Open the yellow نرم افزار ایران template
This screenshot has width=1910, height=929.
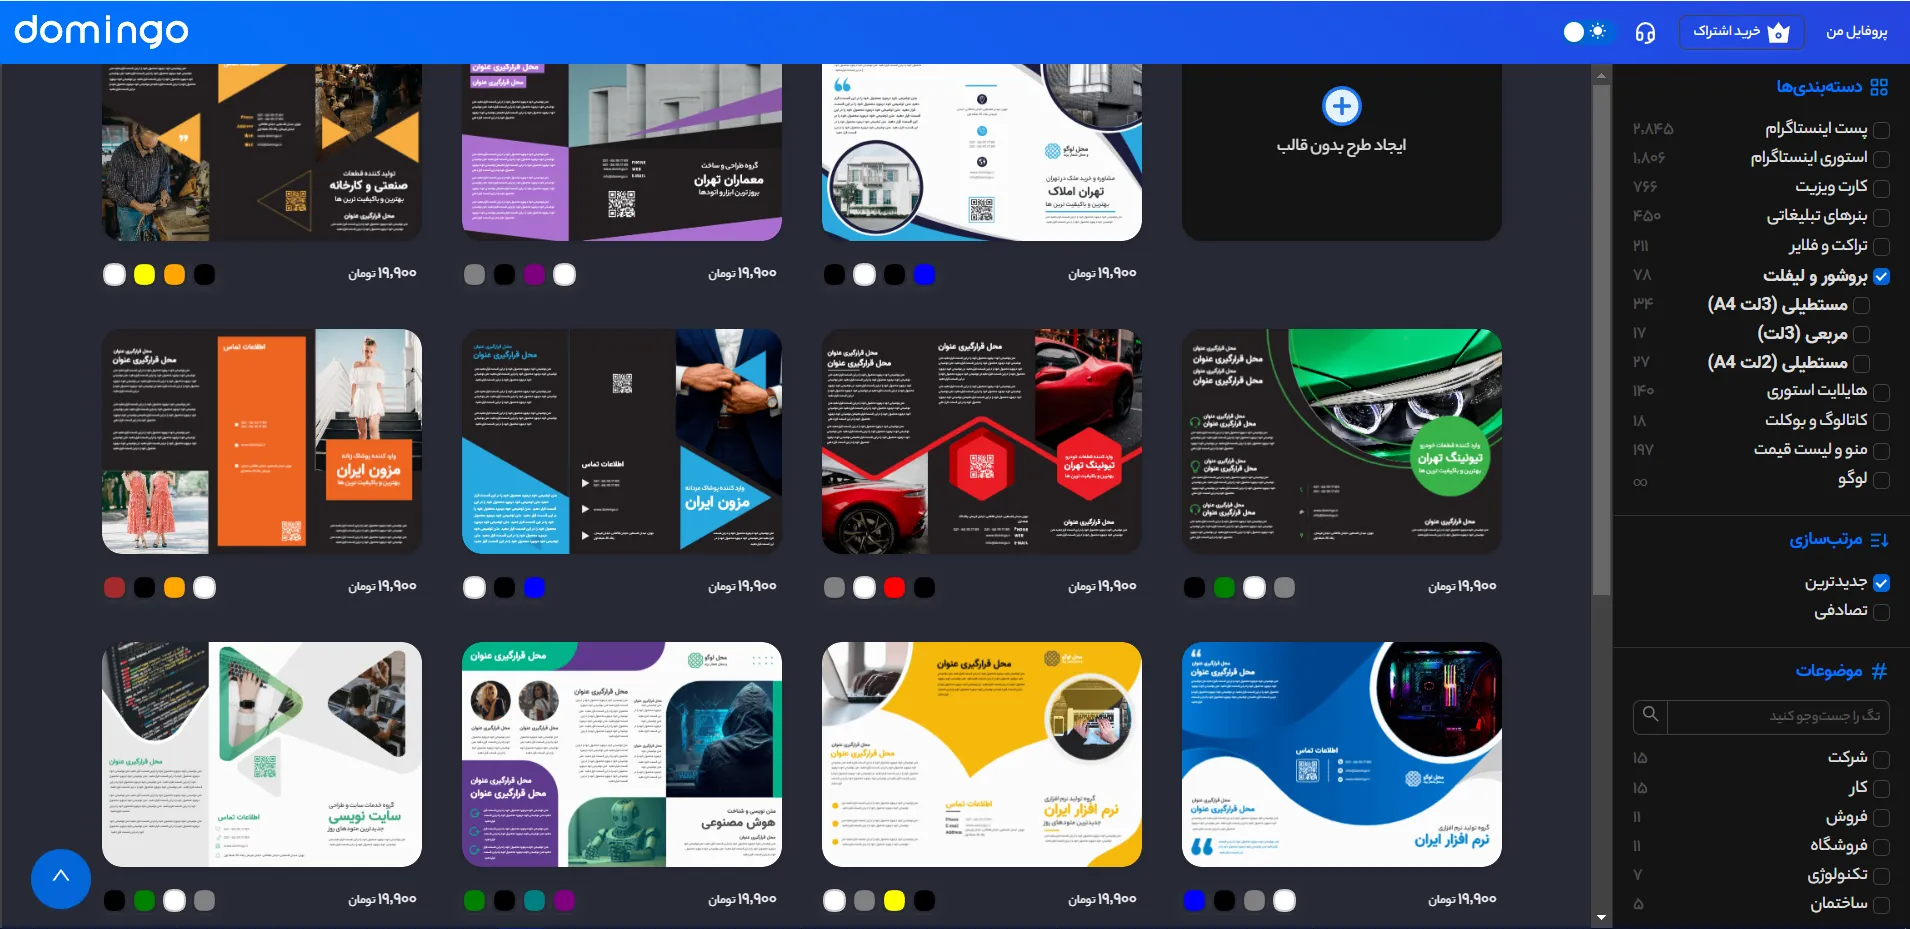point(982,754)
